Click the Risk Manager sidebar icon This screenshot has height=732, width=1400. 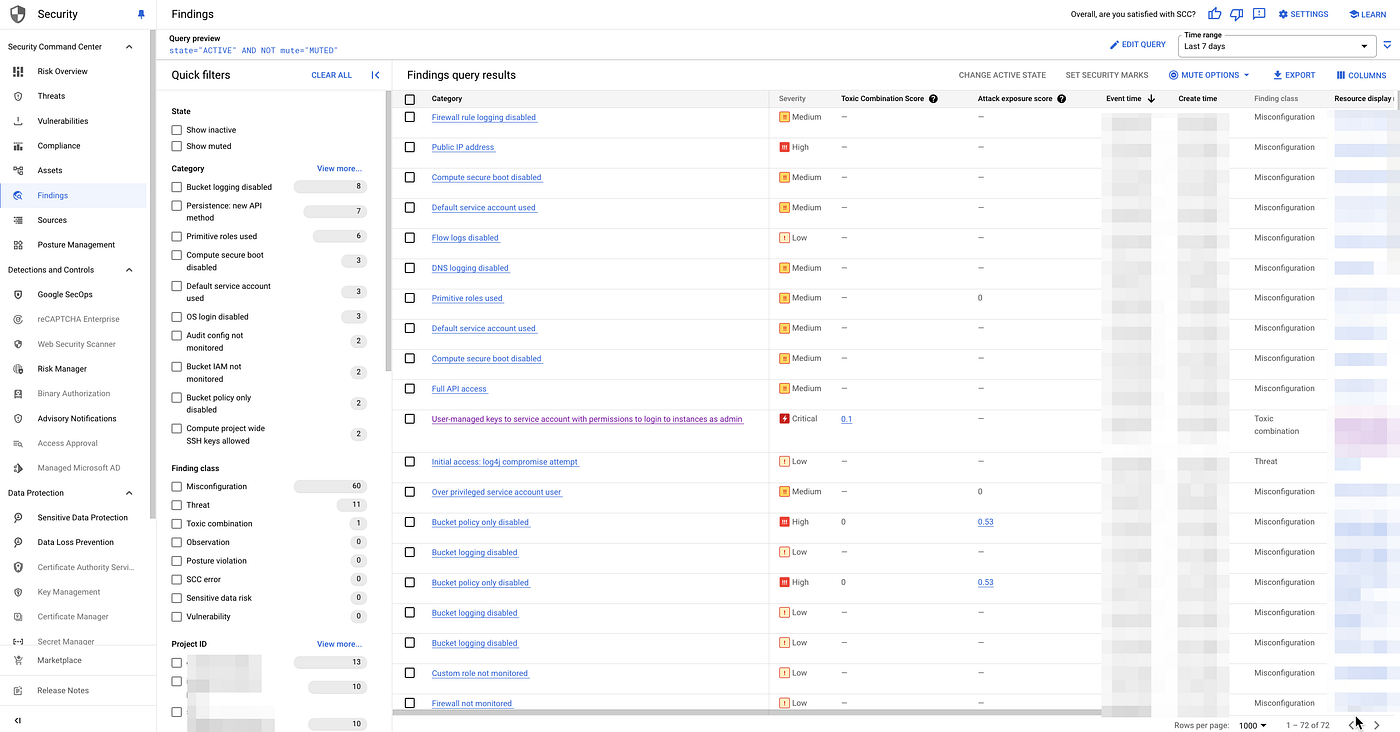18,369
